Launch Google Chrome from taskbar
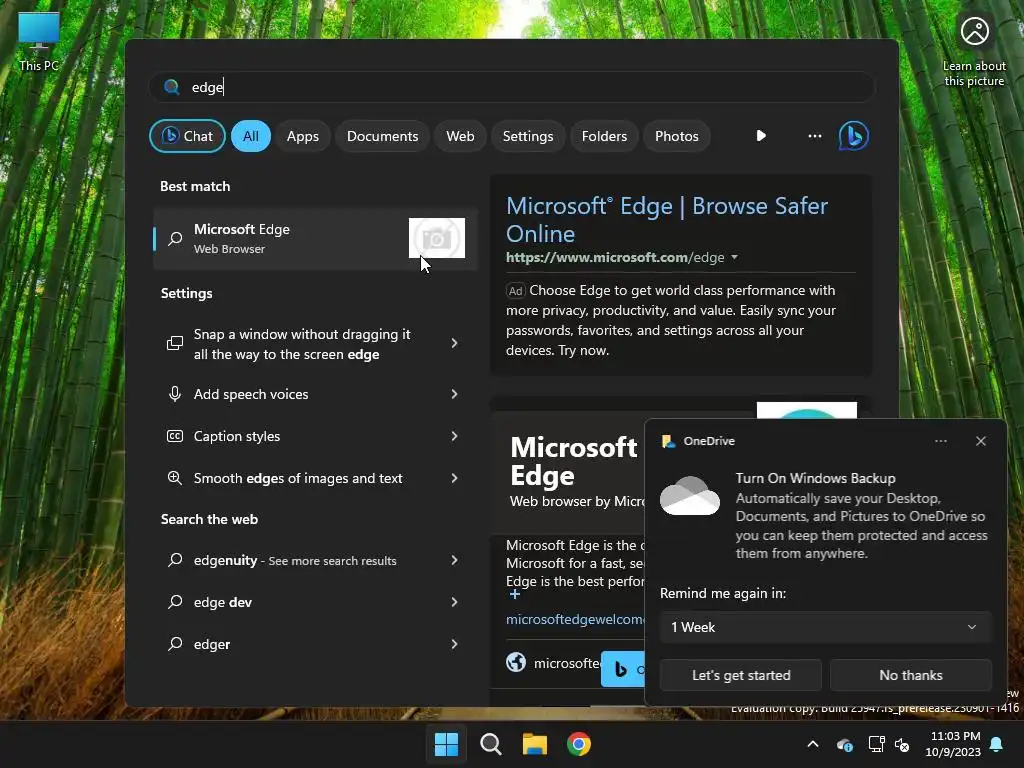 pyautogui.click(x=579, y=744)
